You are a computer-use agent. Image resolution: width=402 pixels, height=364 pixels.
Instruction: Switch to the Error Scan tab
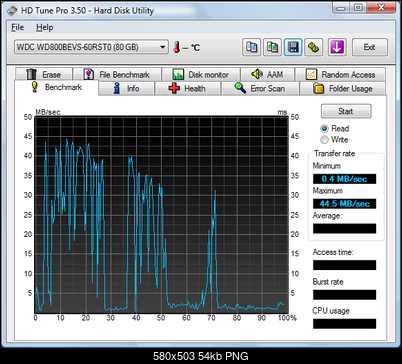(x=260, y=88)
